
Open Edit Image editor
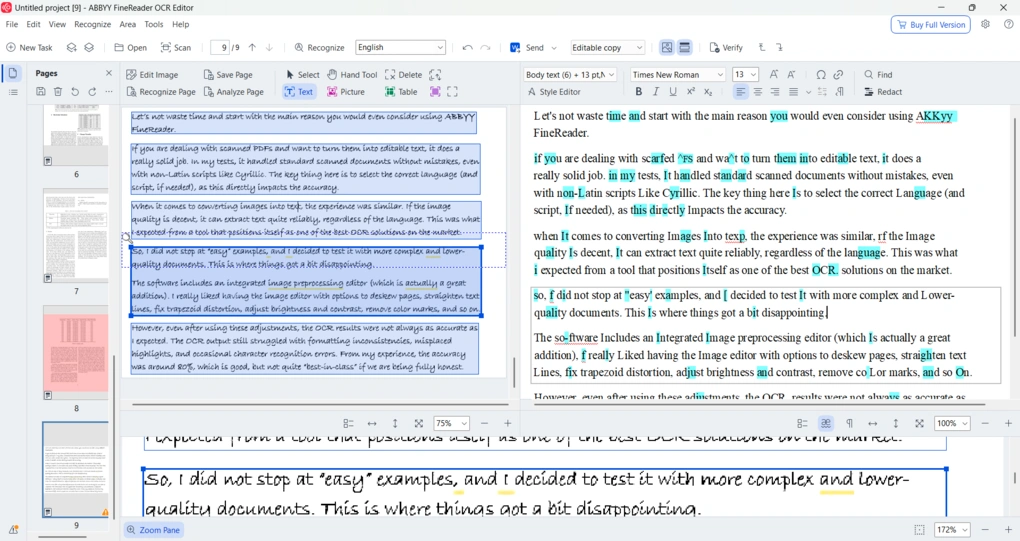[x=152, y=75]
